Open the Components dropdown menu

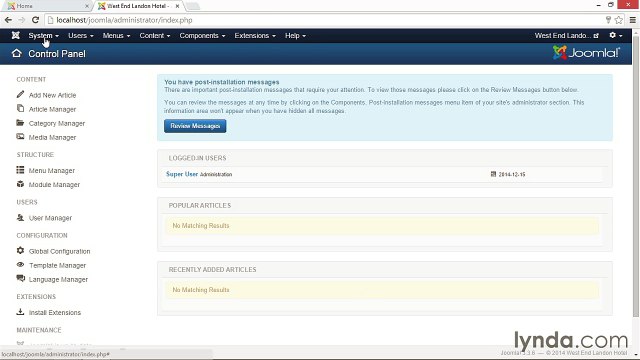[x=202, y=36]
